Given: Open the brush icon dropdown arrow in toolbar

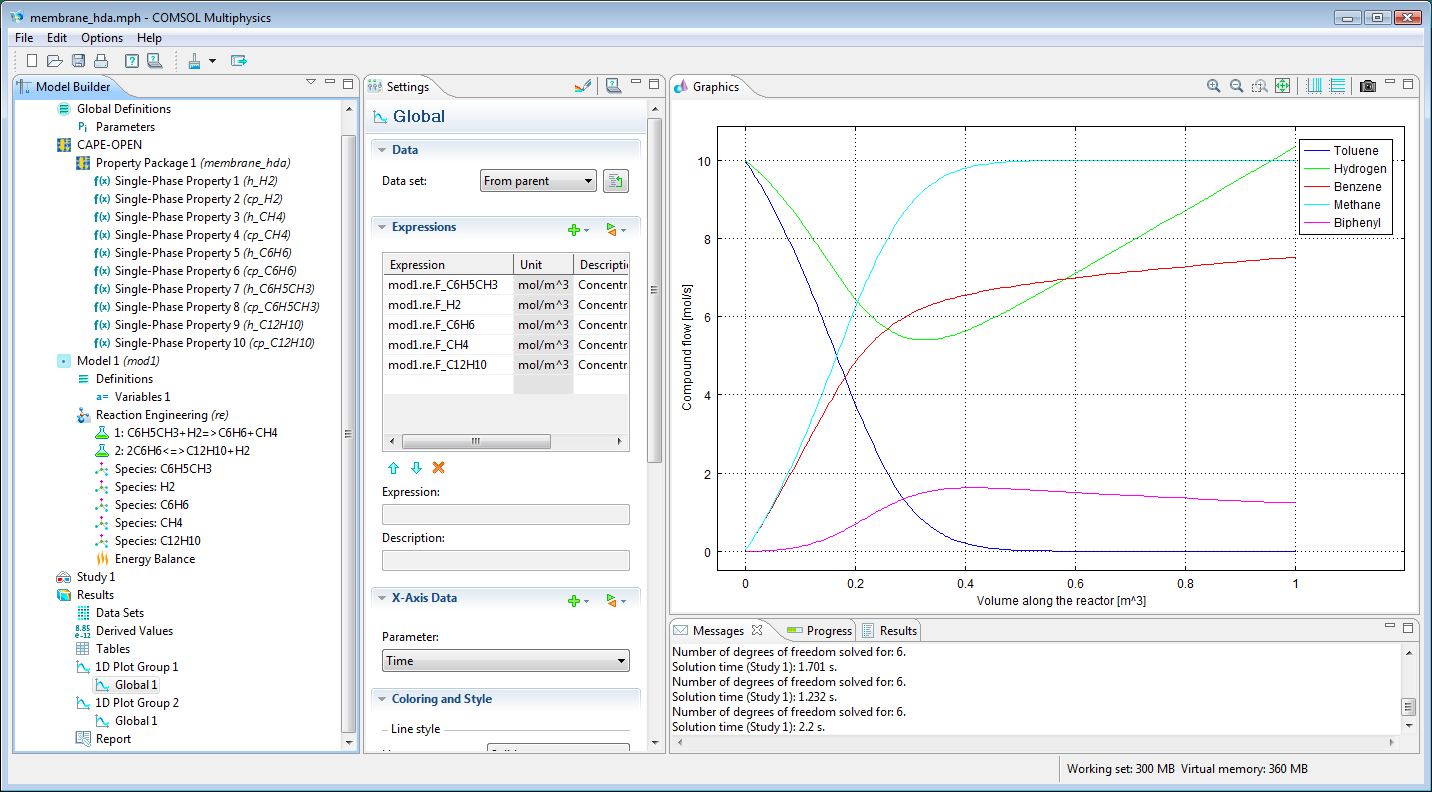Looking at the screenshot, I should tap(212, 62).
